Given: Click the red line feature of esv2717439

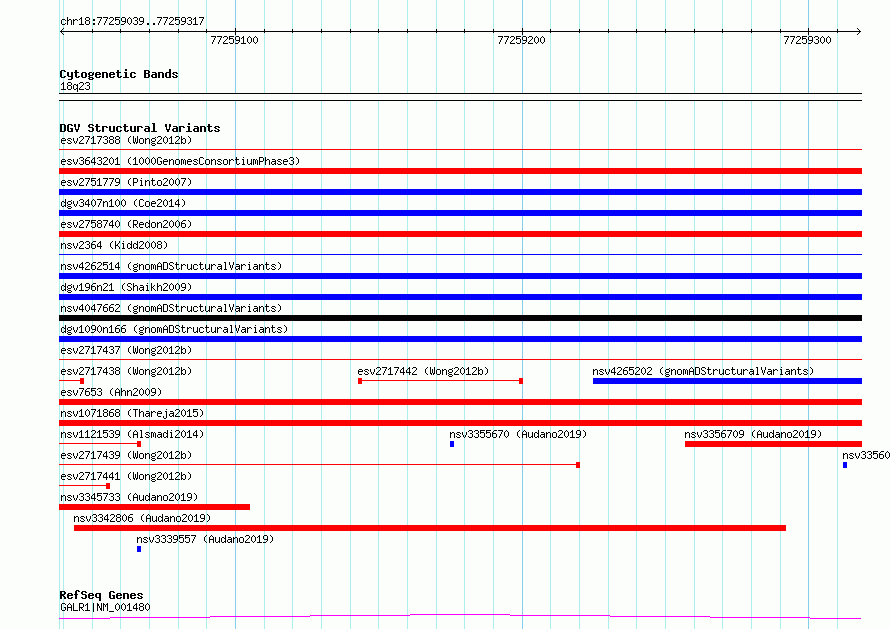Looking at the screenshot, I should 320,465.
